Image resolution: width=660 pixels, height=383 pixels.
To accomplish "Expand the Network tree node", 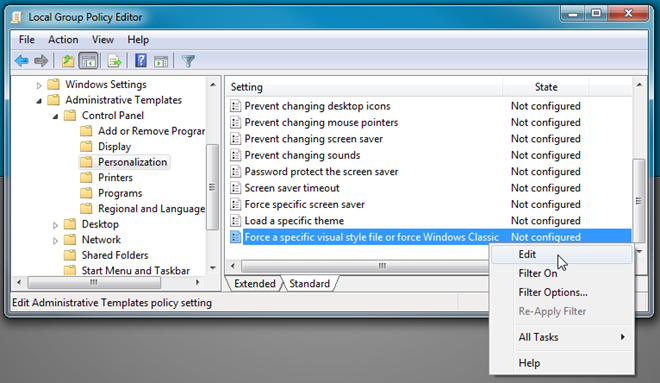I will pyautogui.click(x=55, y=241).
